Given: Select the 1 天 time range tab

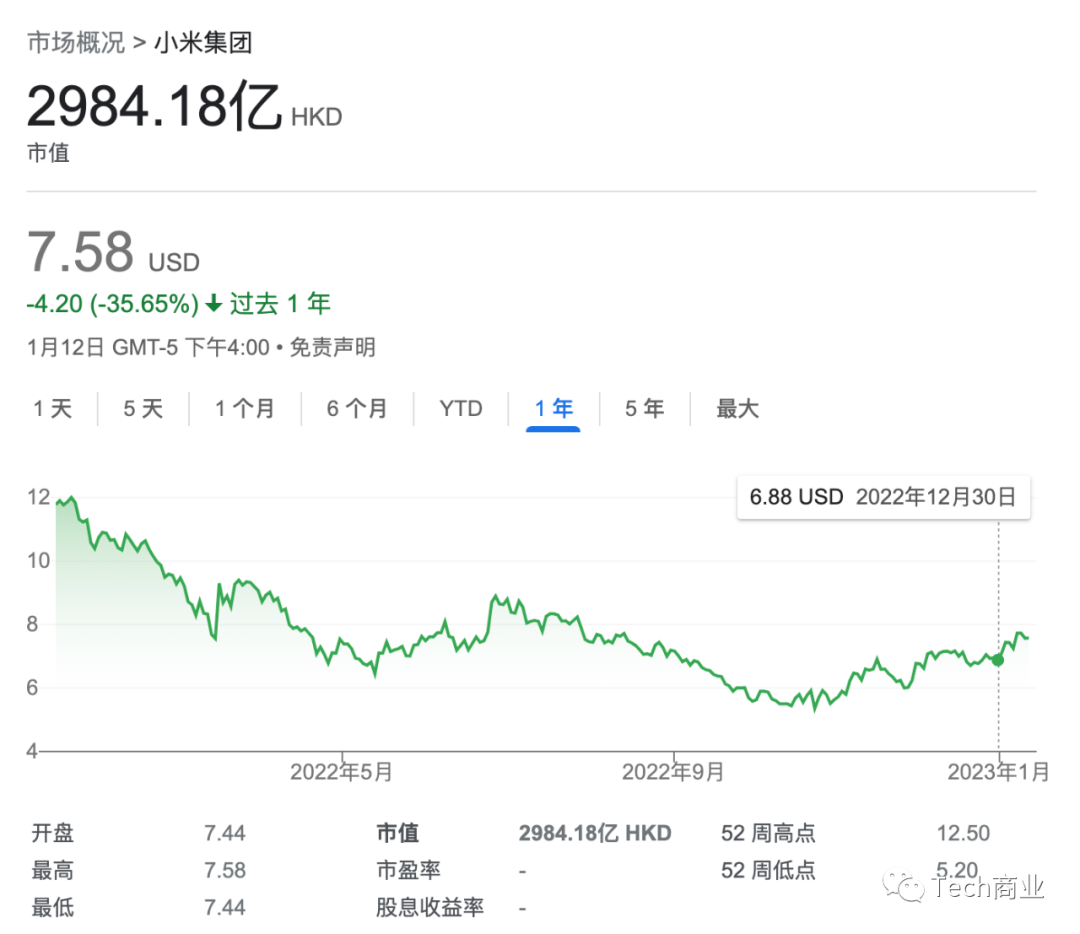Looking at the screenshot, I should tap(53, 408).
